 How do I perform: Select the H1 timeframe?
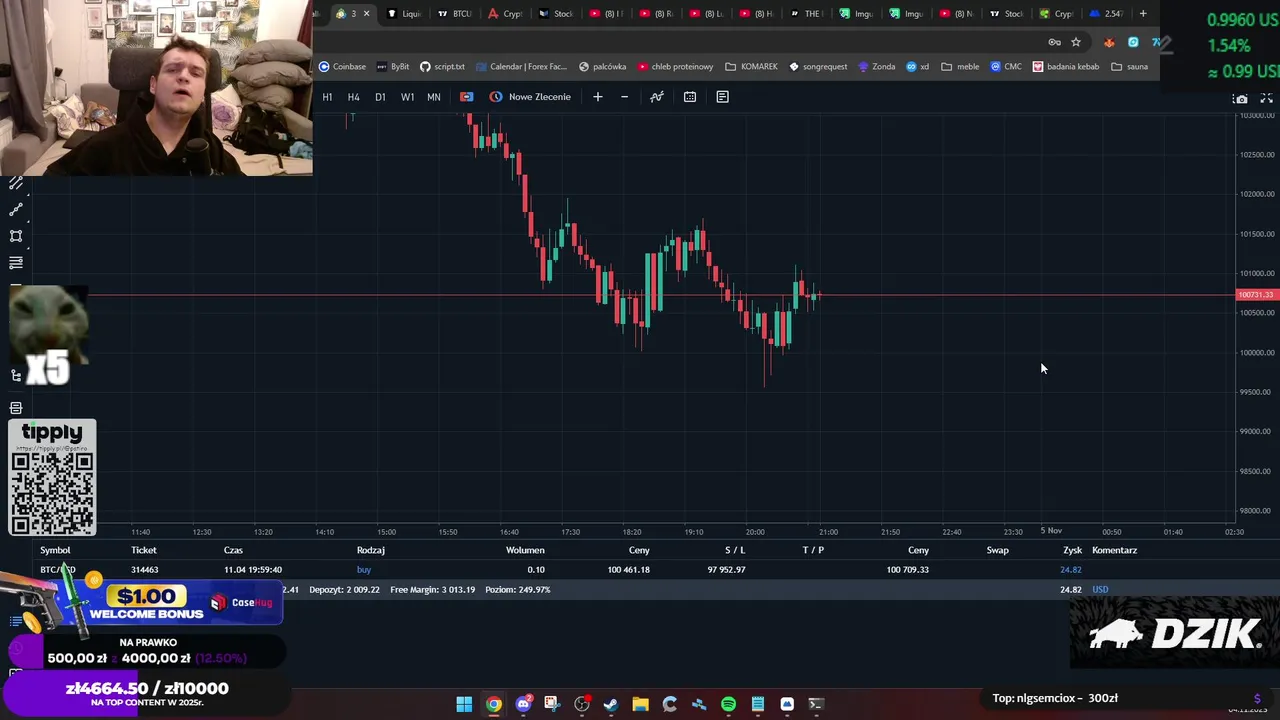tap(327, 97)
